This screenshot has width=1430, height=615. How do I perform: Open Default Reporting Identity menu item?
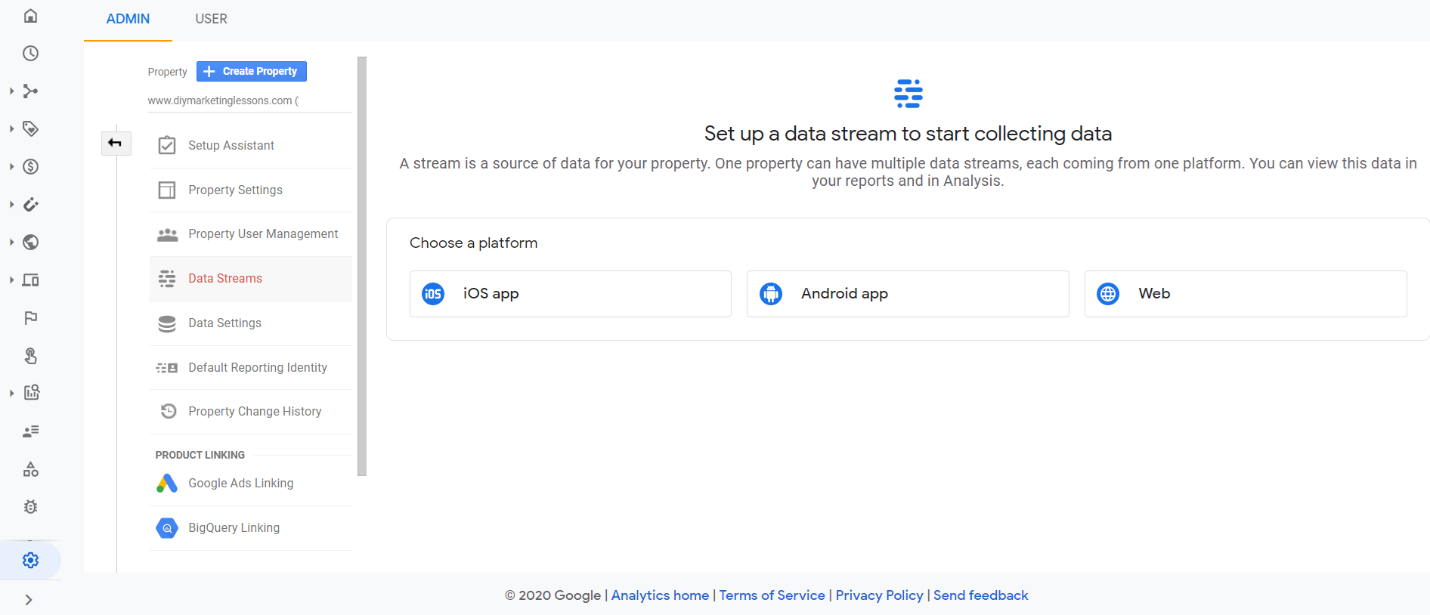point(250,367)
